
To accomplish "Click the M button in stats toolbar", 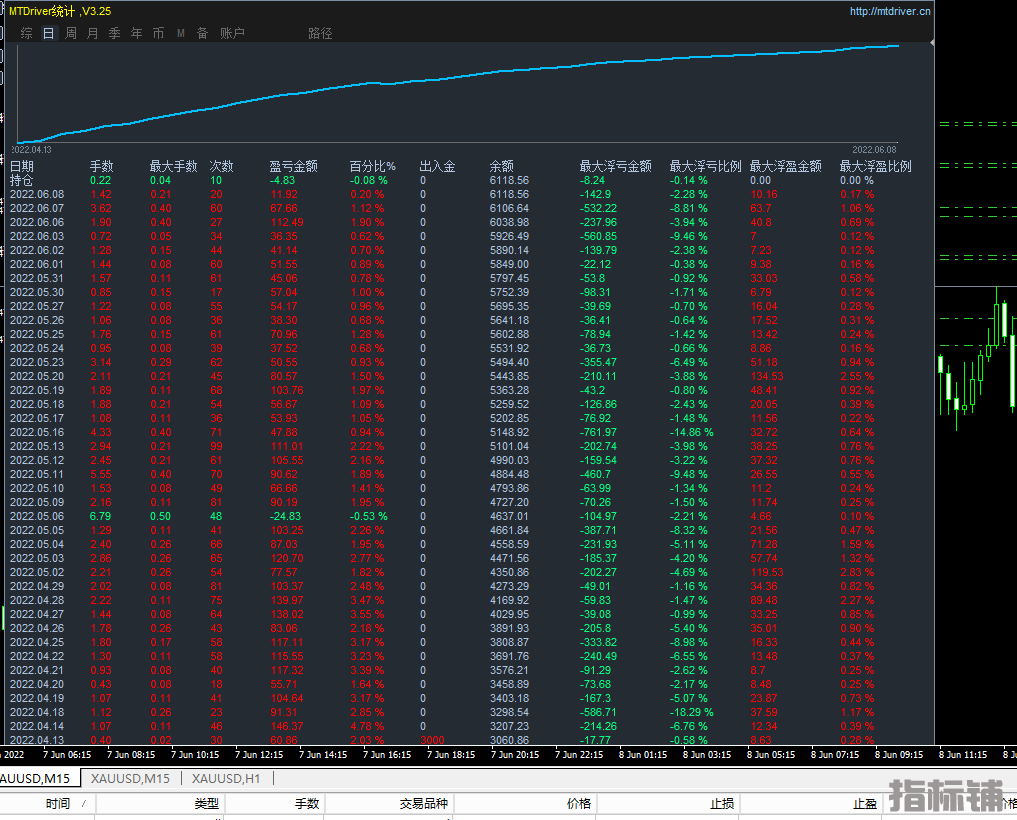I will pyautogui.click(x=181, y=33).
